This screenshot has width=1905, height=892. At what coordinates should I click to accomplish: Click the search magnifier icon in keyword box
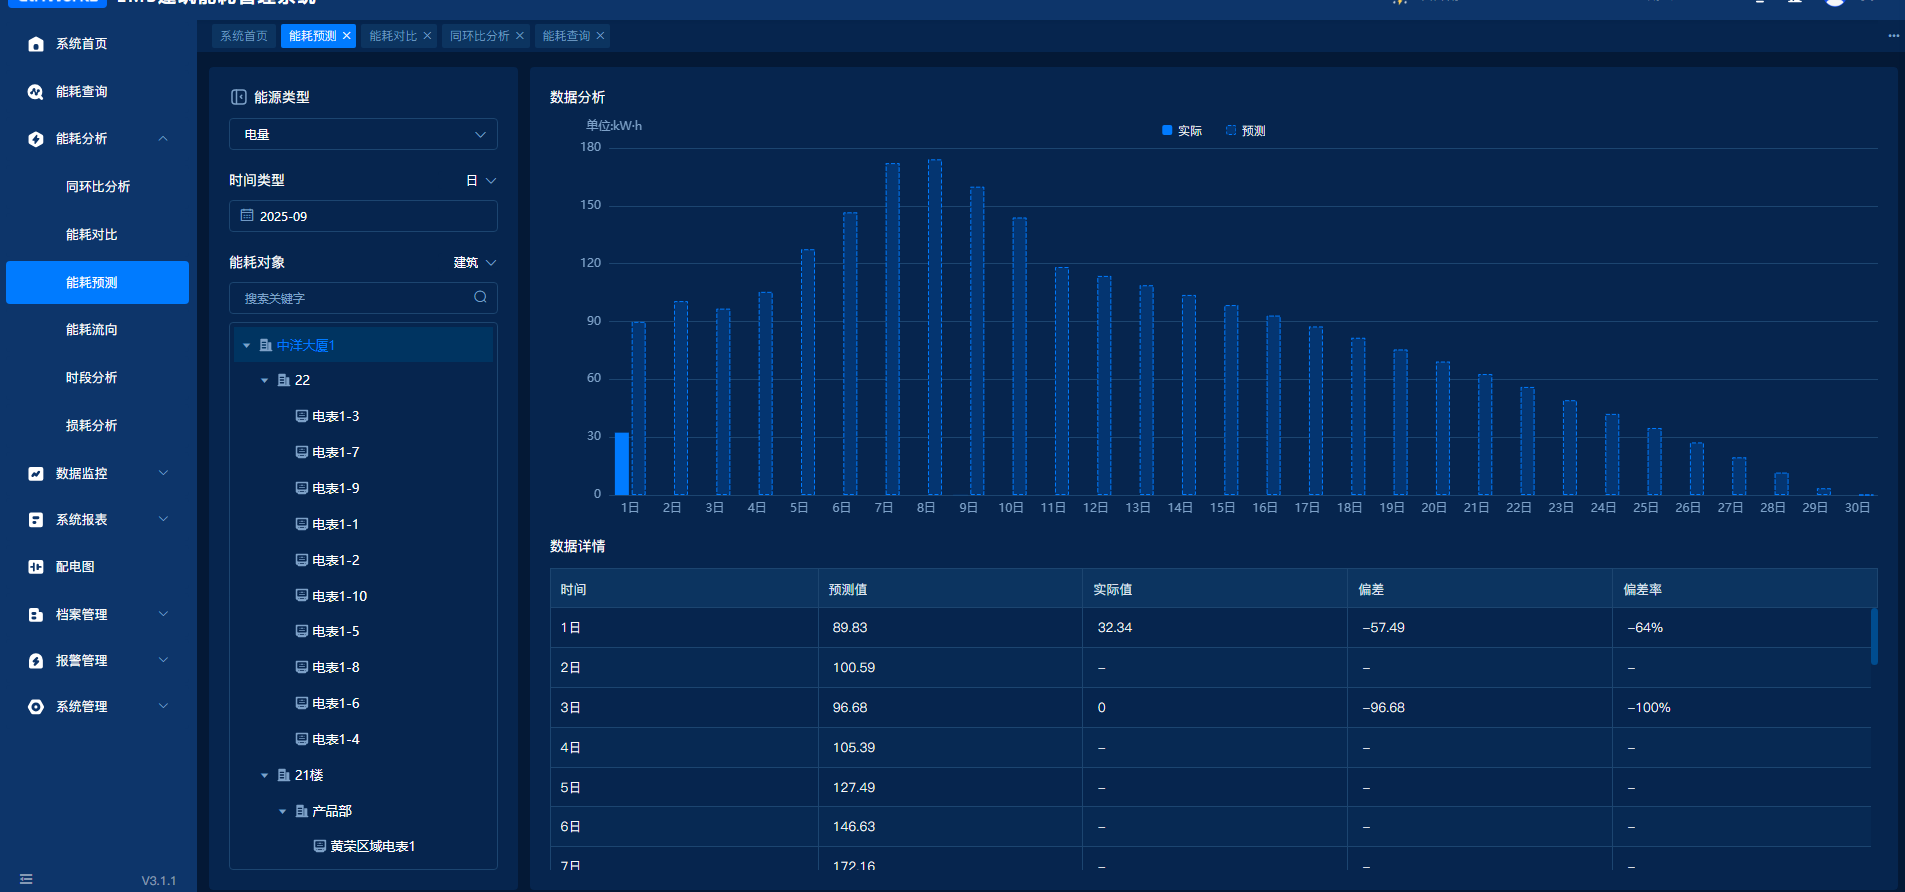(x=480, y=297)
